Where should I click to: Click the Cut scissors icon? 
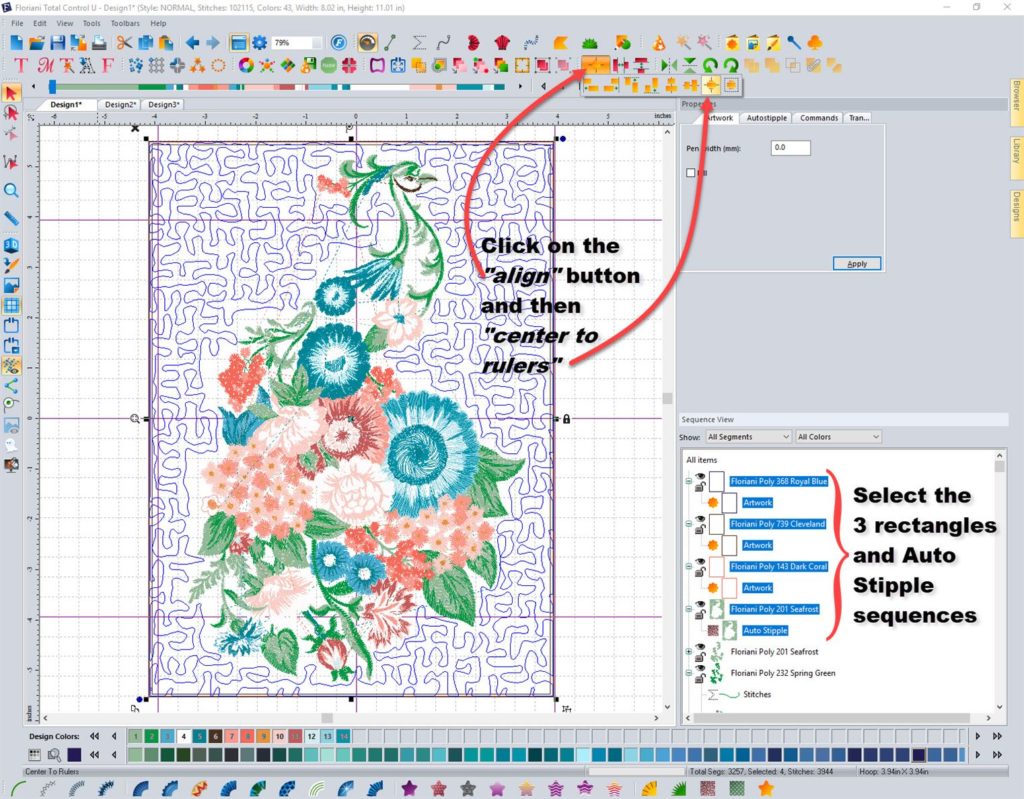[124, 43]
